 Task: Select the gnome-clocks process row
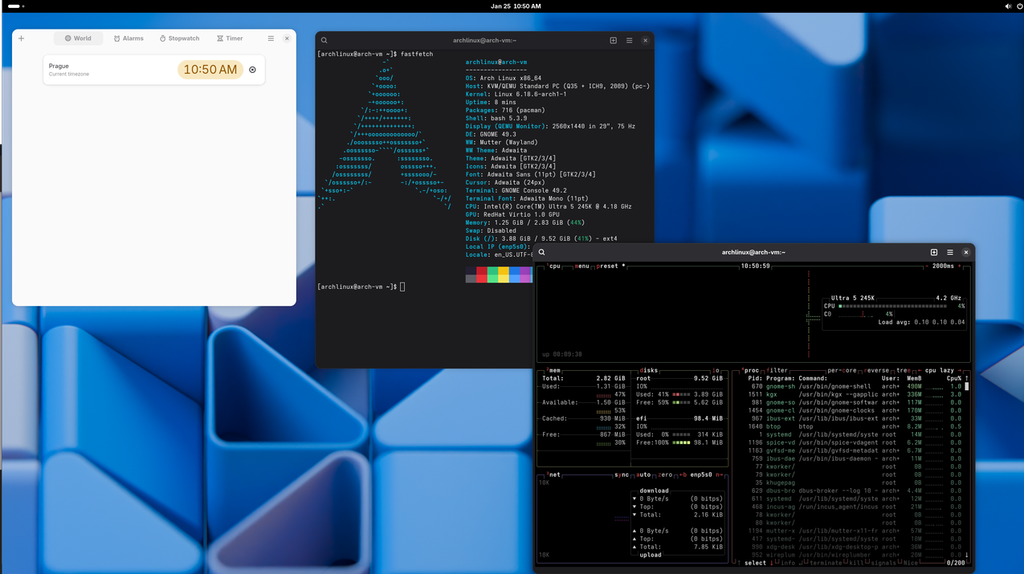854,411
